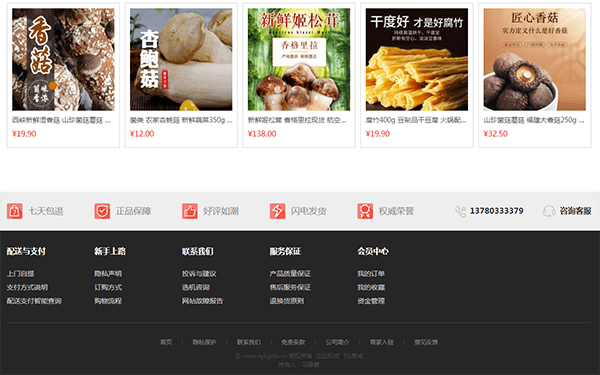Open 退换货原则 footer link
This screenshot has width=600, height=375.
[x=287, y=301]
